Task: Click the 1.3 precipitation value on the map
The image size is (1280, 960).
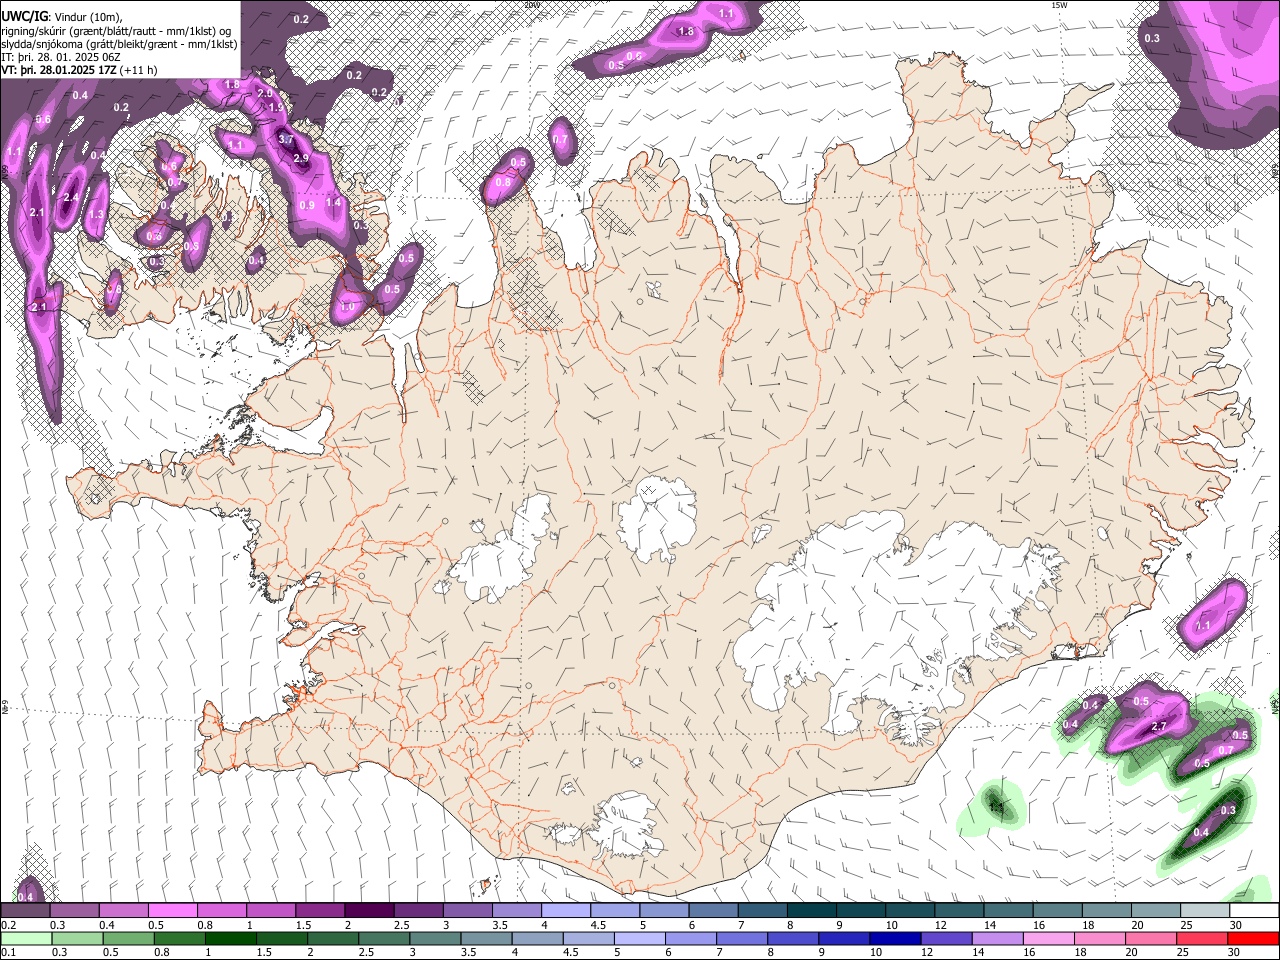Action: click(x=96, y=214)
